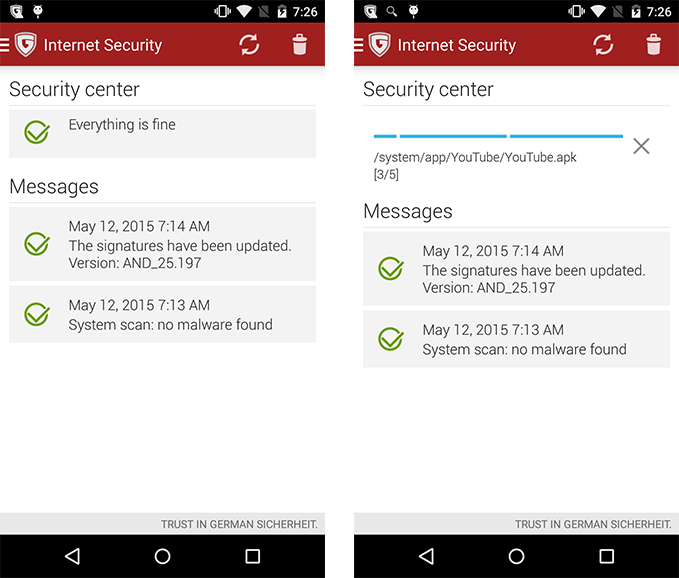Tap trash icon in left screen toolbar
Viewport: 679px width, 578px height.
pyautogui.click(x=300, y=45)
